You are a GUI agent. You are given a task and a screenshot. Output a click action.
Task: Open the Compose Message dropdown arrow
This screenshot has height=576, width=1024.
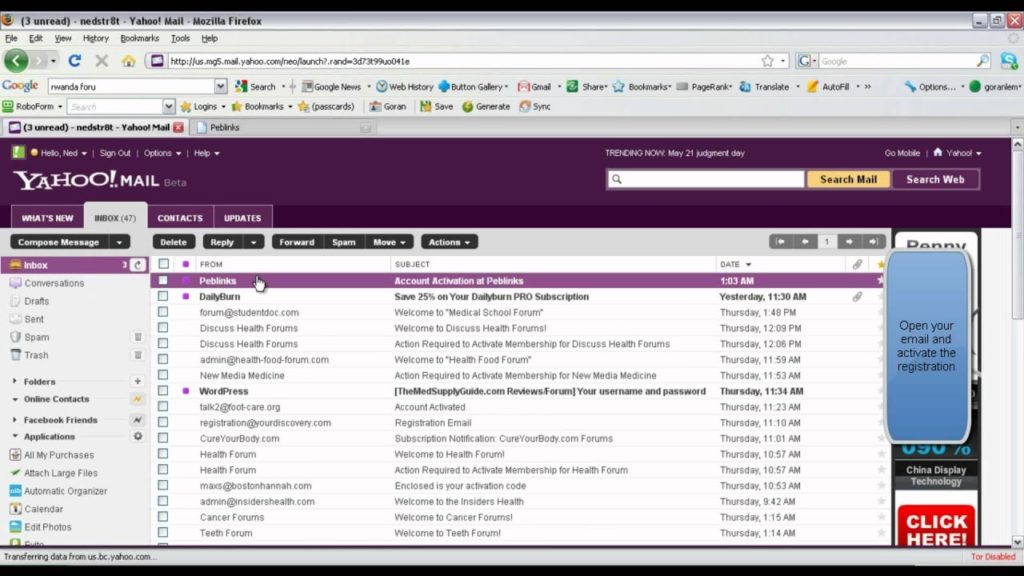120,242
